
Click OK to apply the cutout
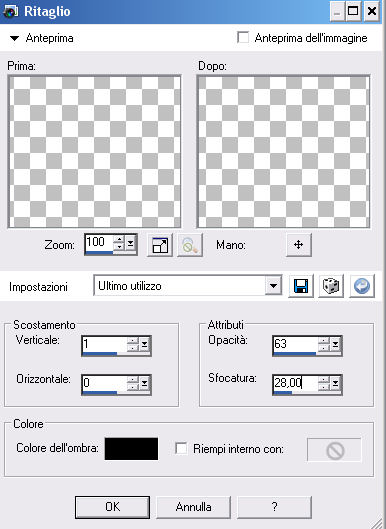pos(112,507)
